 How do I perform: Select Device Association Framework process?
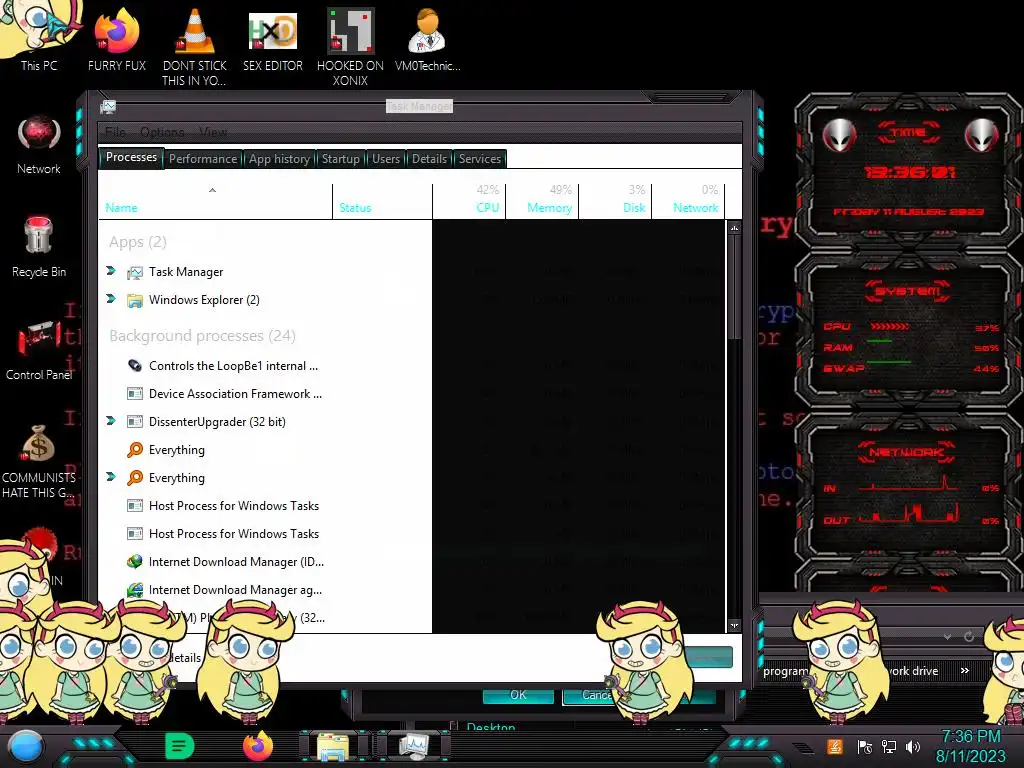pos(411,394)
